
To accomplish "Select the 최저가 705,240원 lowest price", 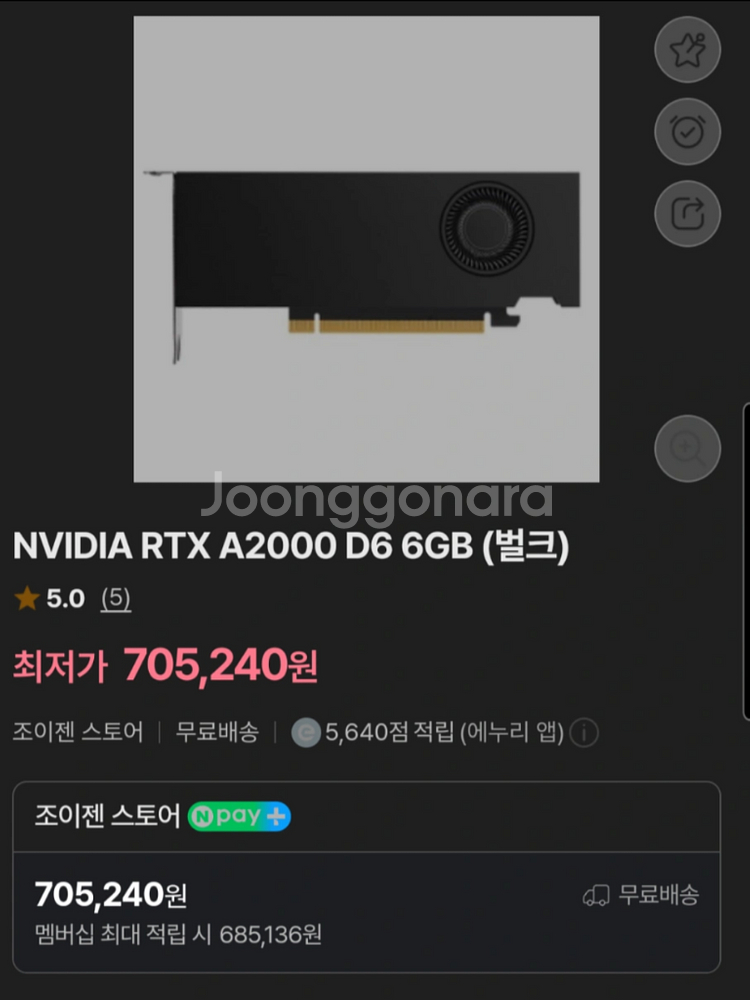I will [165, 665].
